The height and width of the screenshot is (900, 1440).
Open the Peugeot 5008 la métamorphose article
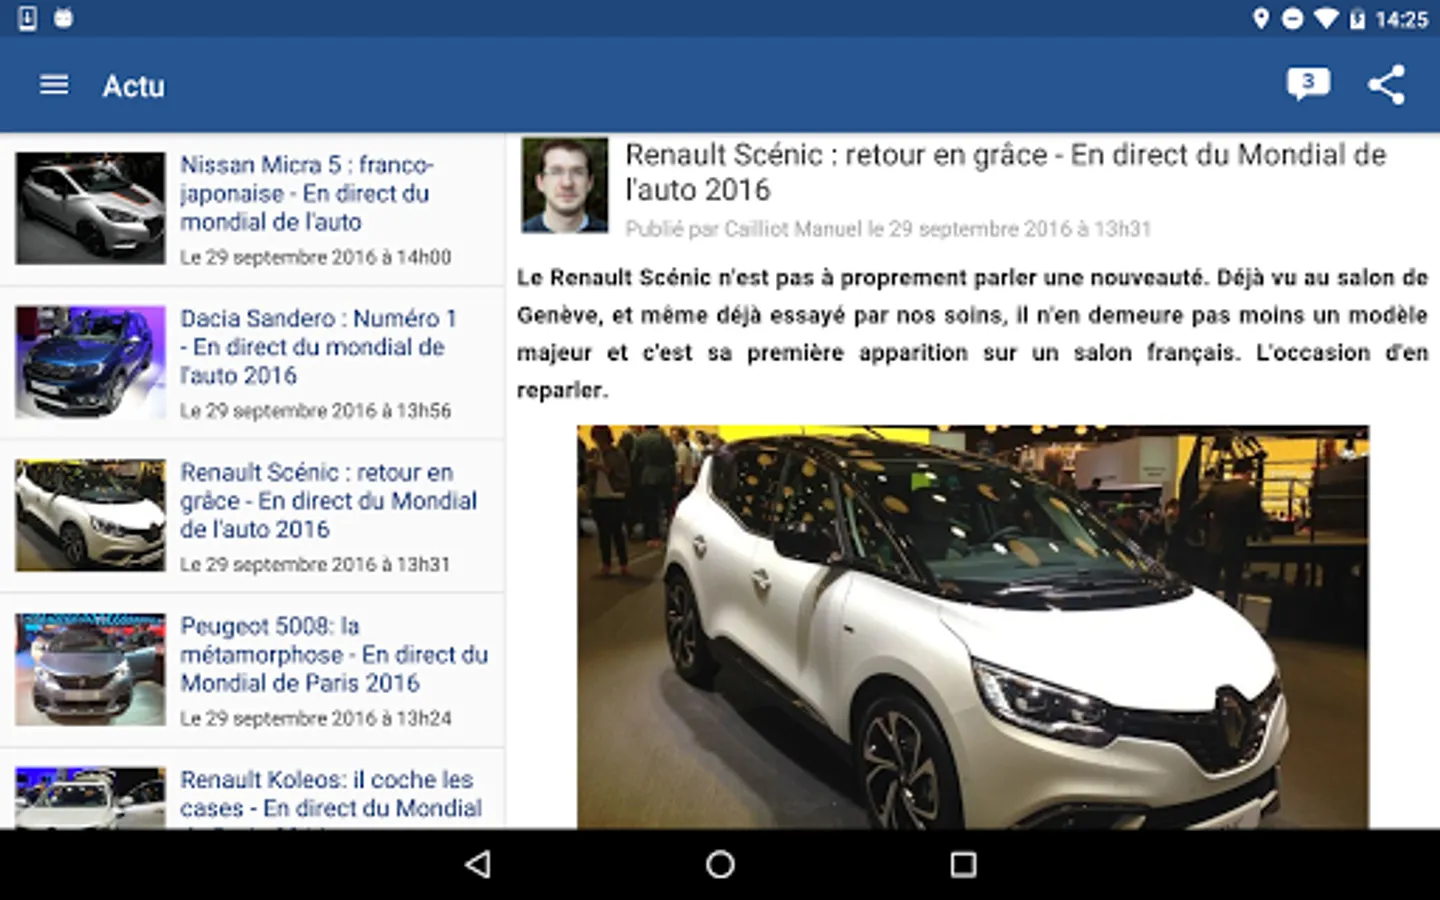[x=252, y=671]
